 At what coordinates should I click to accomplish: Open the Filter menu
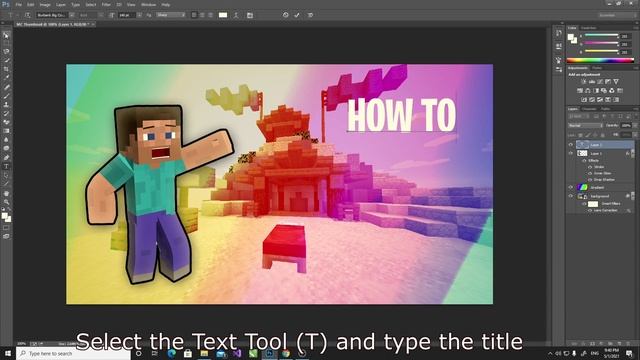point(106,4)
